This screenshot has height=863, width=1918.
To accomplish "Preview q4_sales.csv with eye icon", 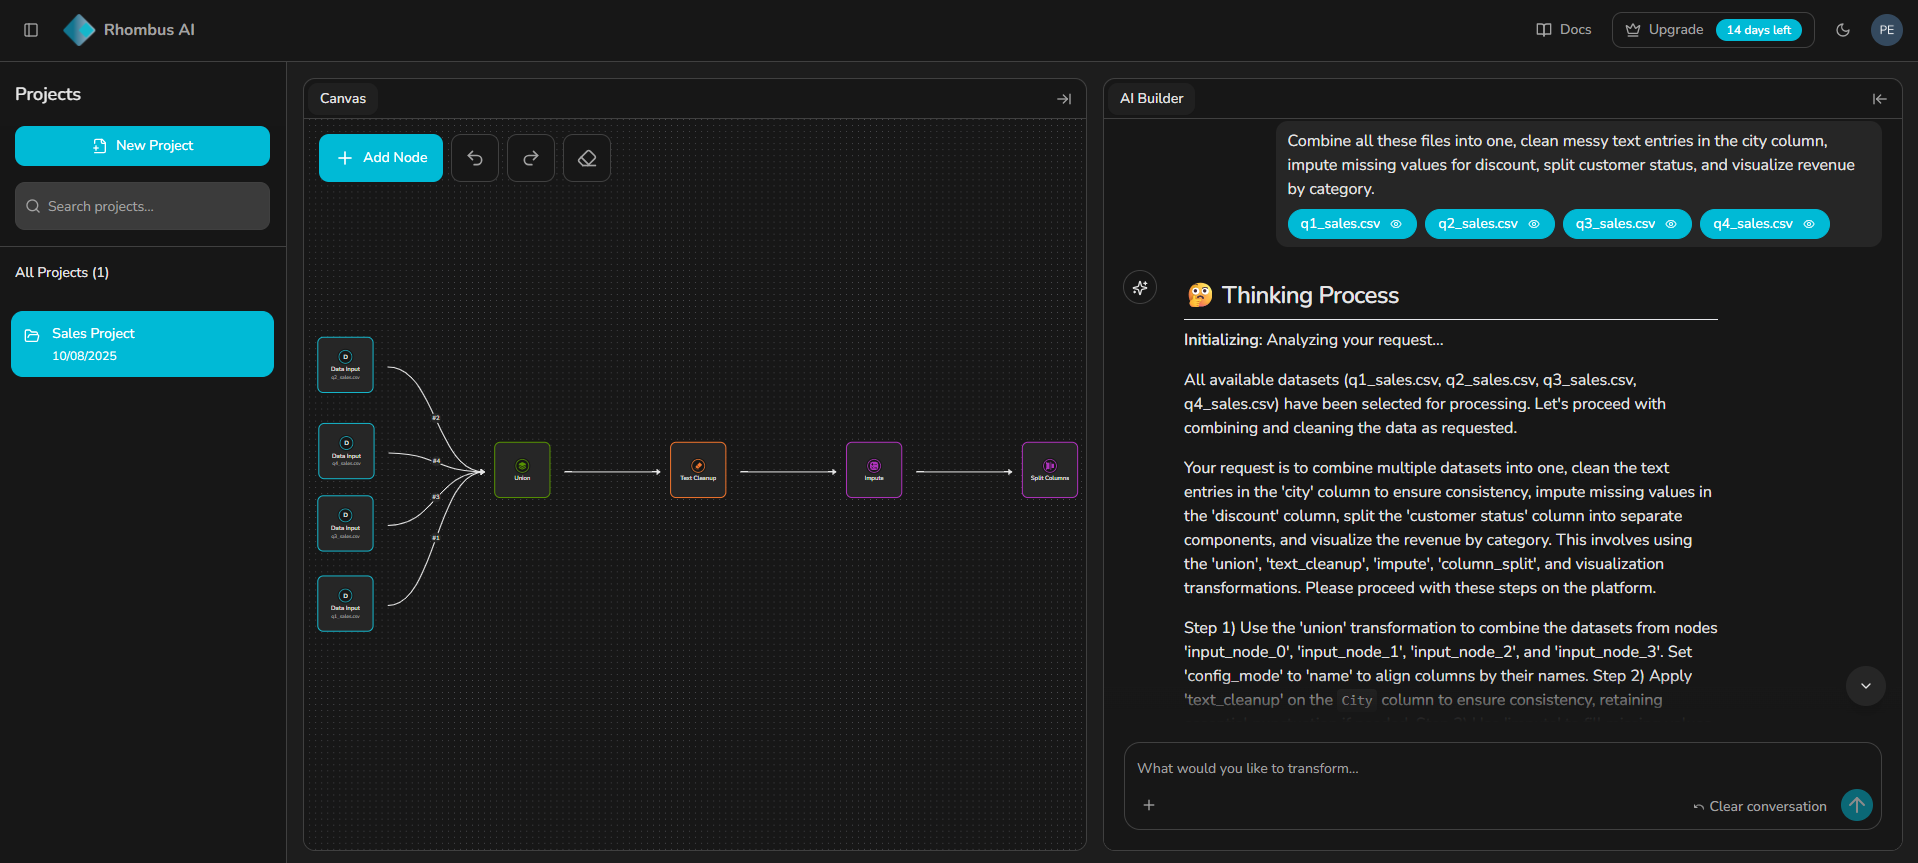I will coord(1809,224).
